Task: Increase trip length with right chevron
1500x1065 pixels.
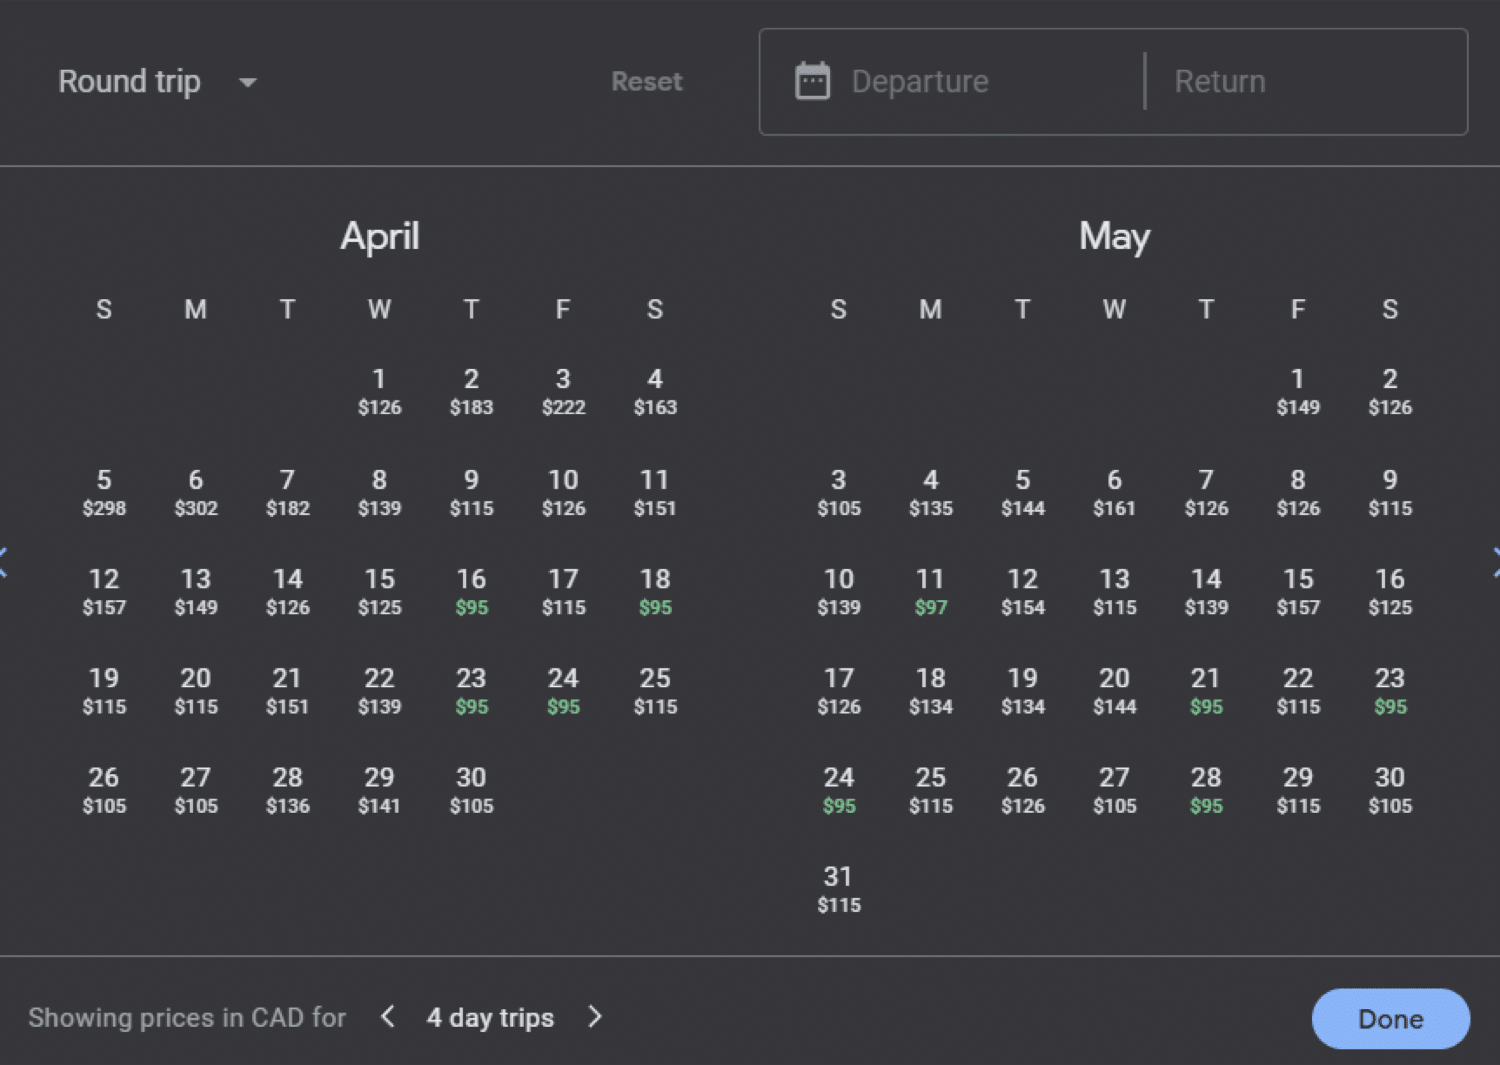Action: 595,1017
